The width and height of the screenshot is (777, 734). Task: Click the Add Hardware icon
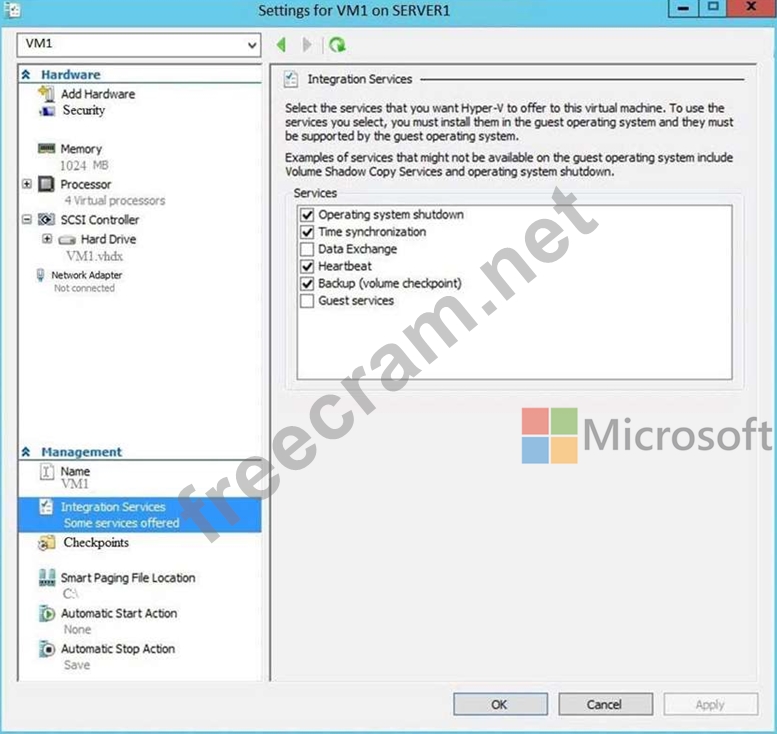click(47, 94)
